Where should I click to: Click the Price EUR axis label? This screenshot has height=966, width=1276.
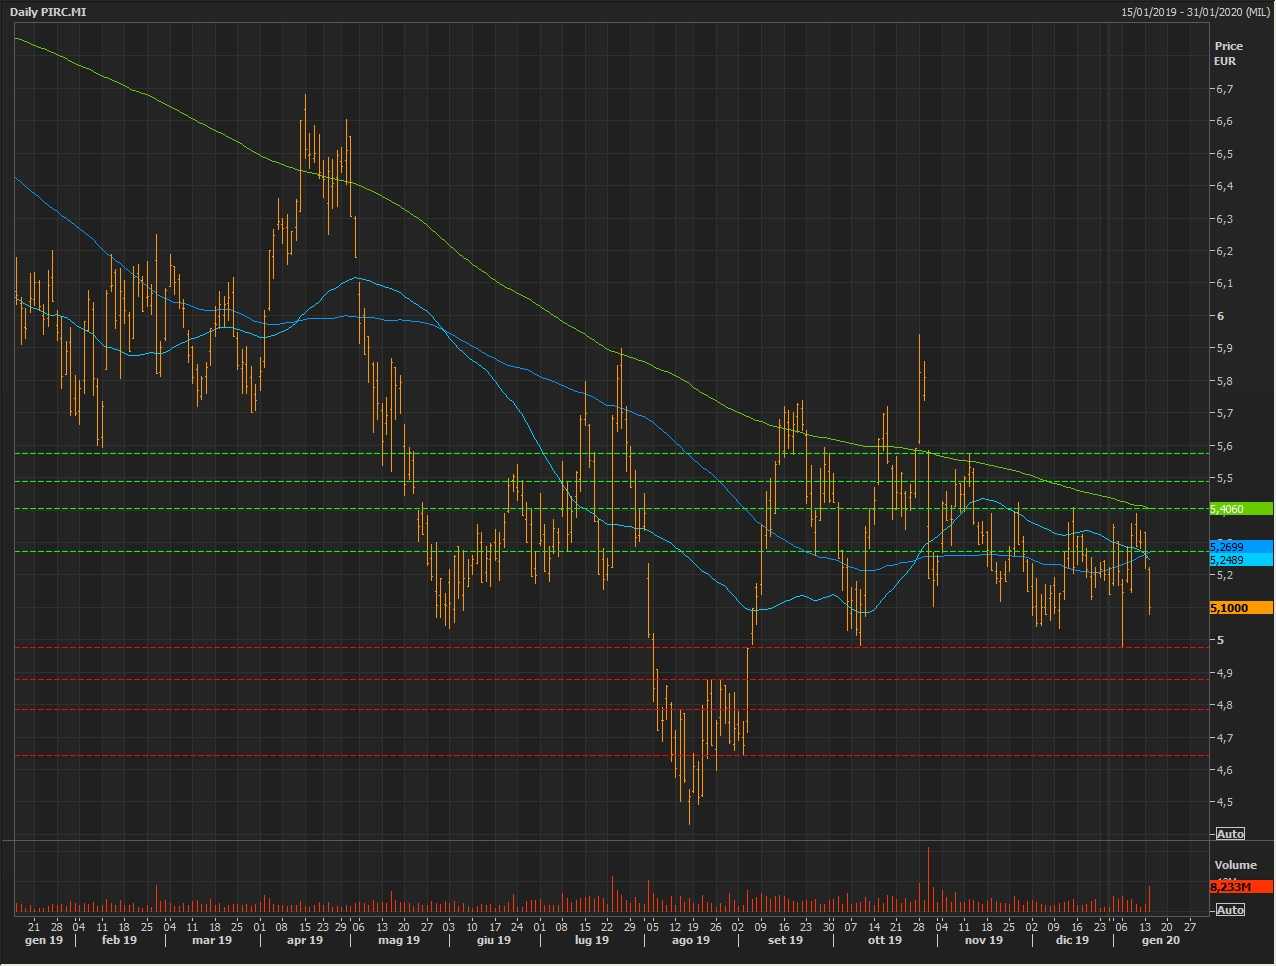[x=1228, y=53]
